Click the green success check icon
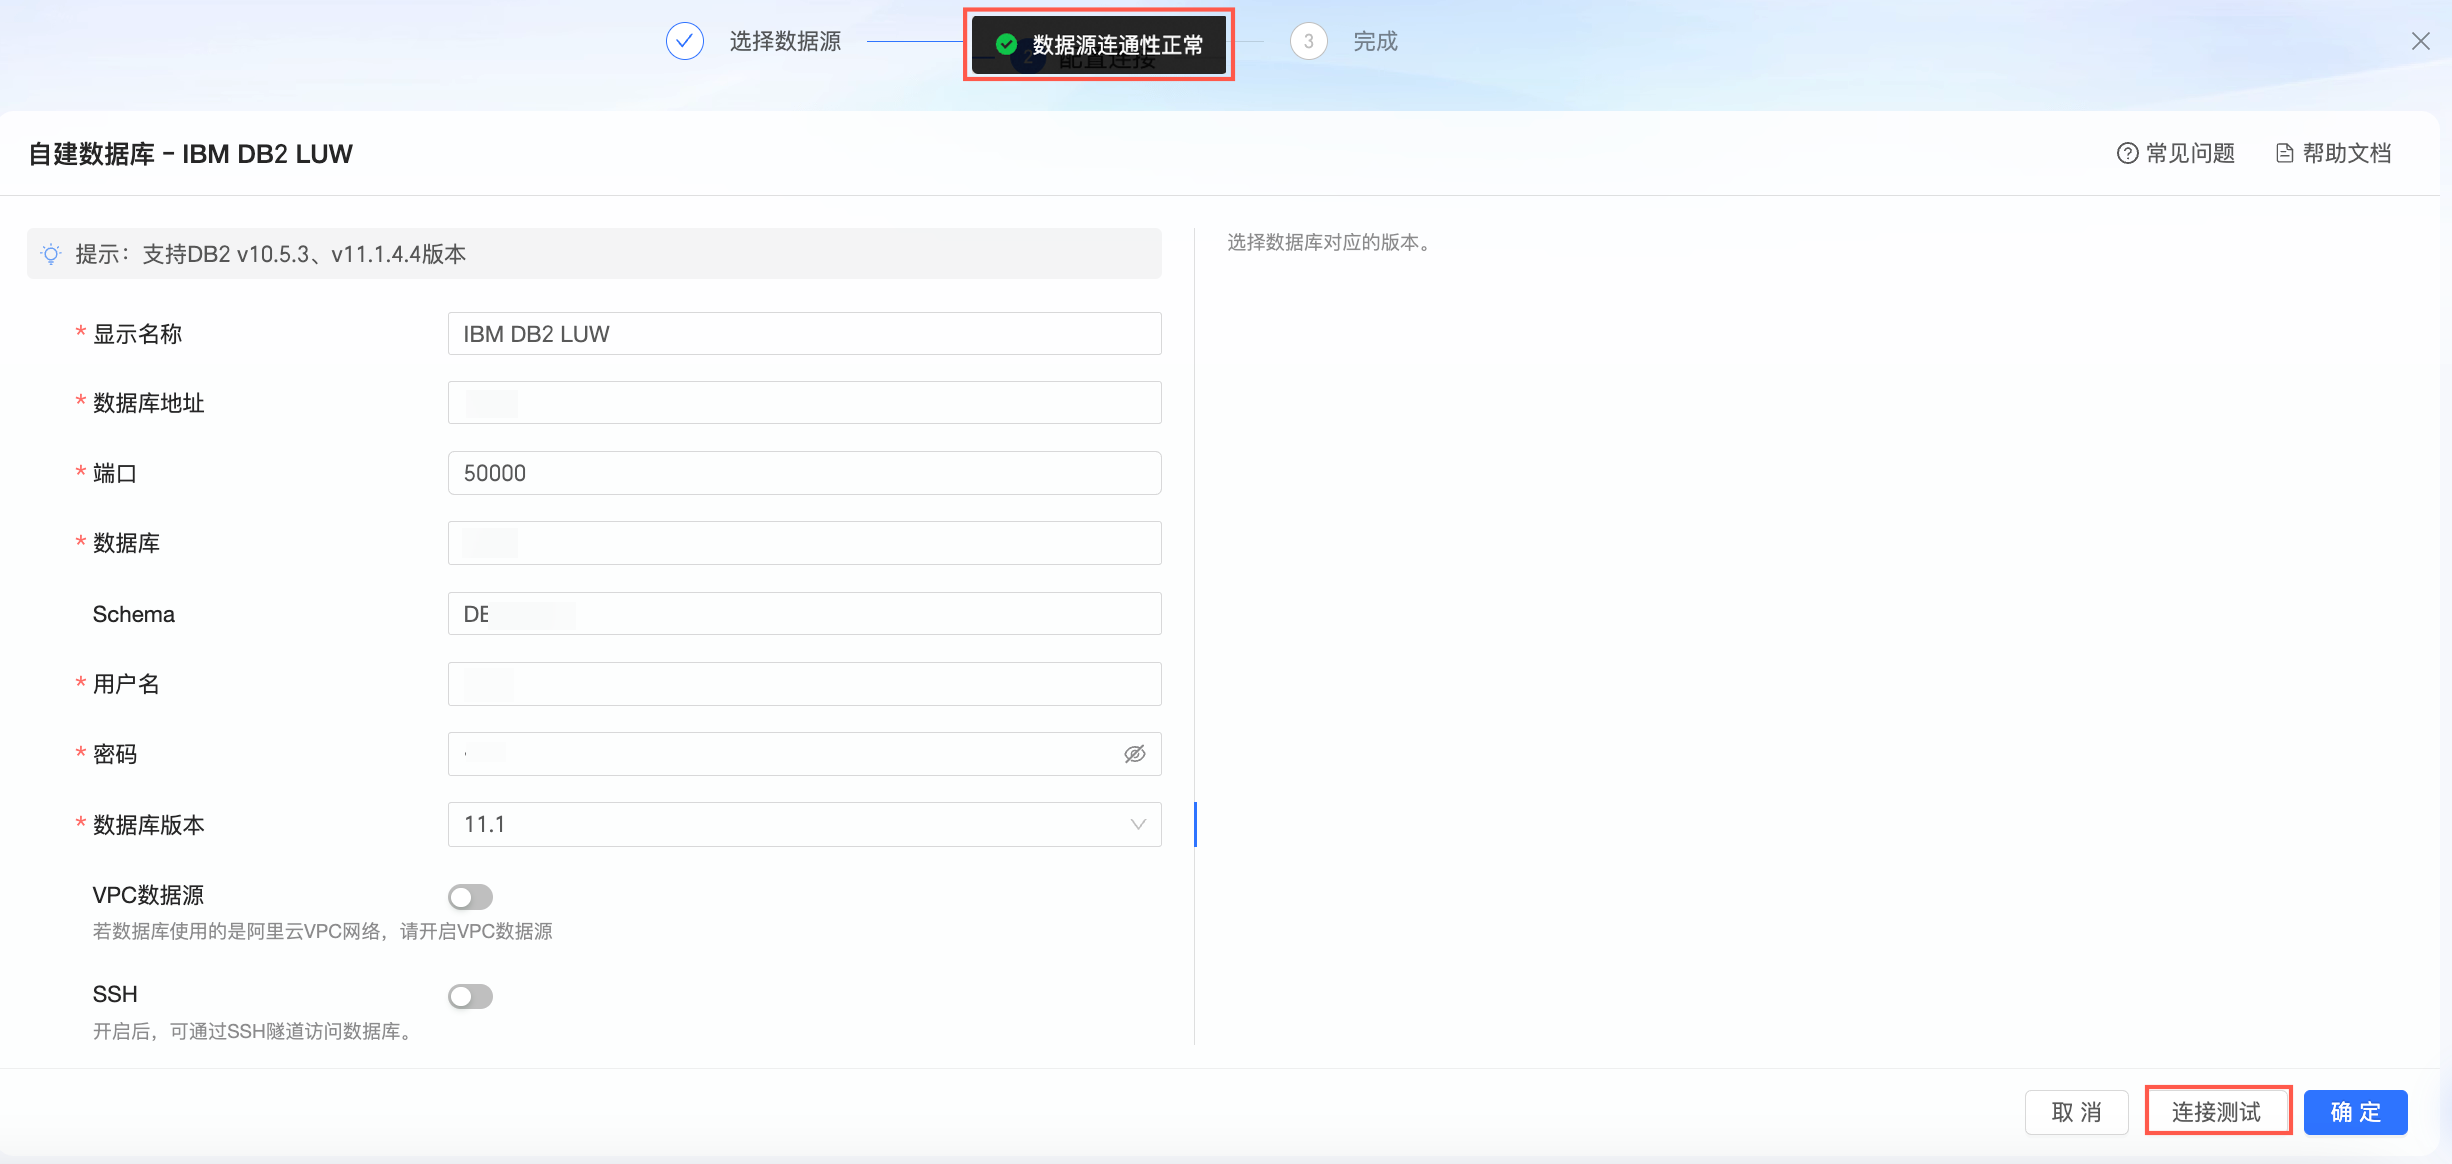The width and height of the screenshot is (2452, 1164). 1006,44
